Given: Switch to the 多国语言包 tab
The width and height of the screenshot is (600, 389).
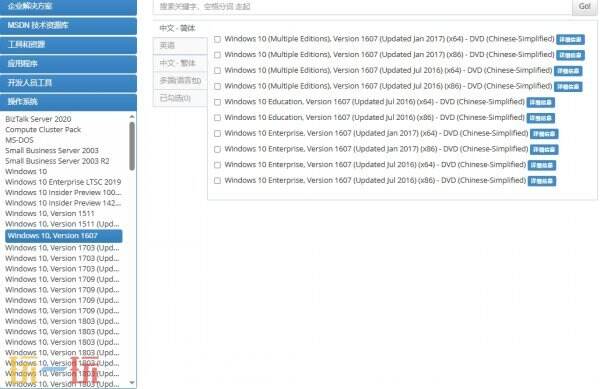Looking at the screenshot, I should click(180, 81).
